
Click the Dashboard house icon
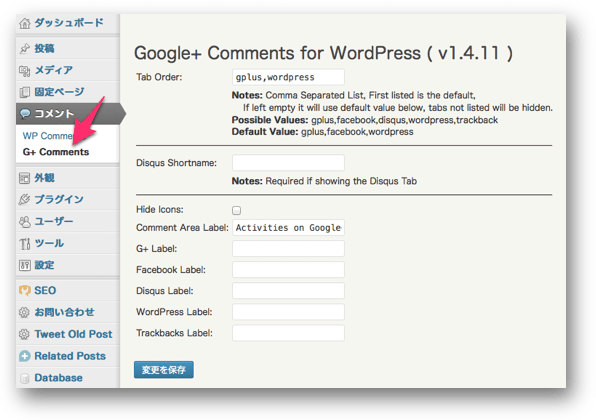(25, 23)
